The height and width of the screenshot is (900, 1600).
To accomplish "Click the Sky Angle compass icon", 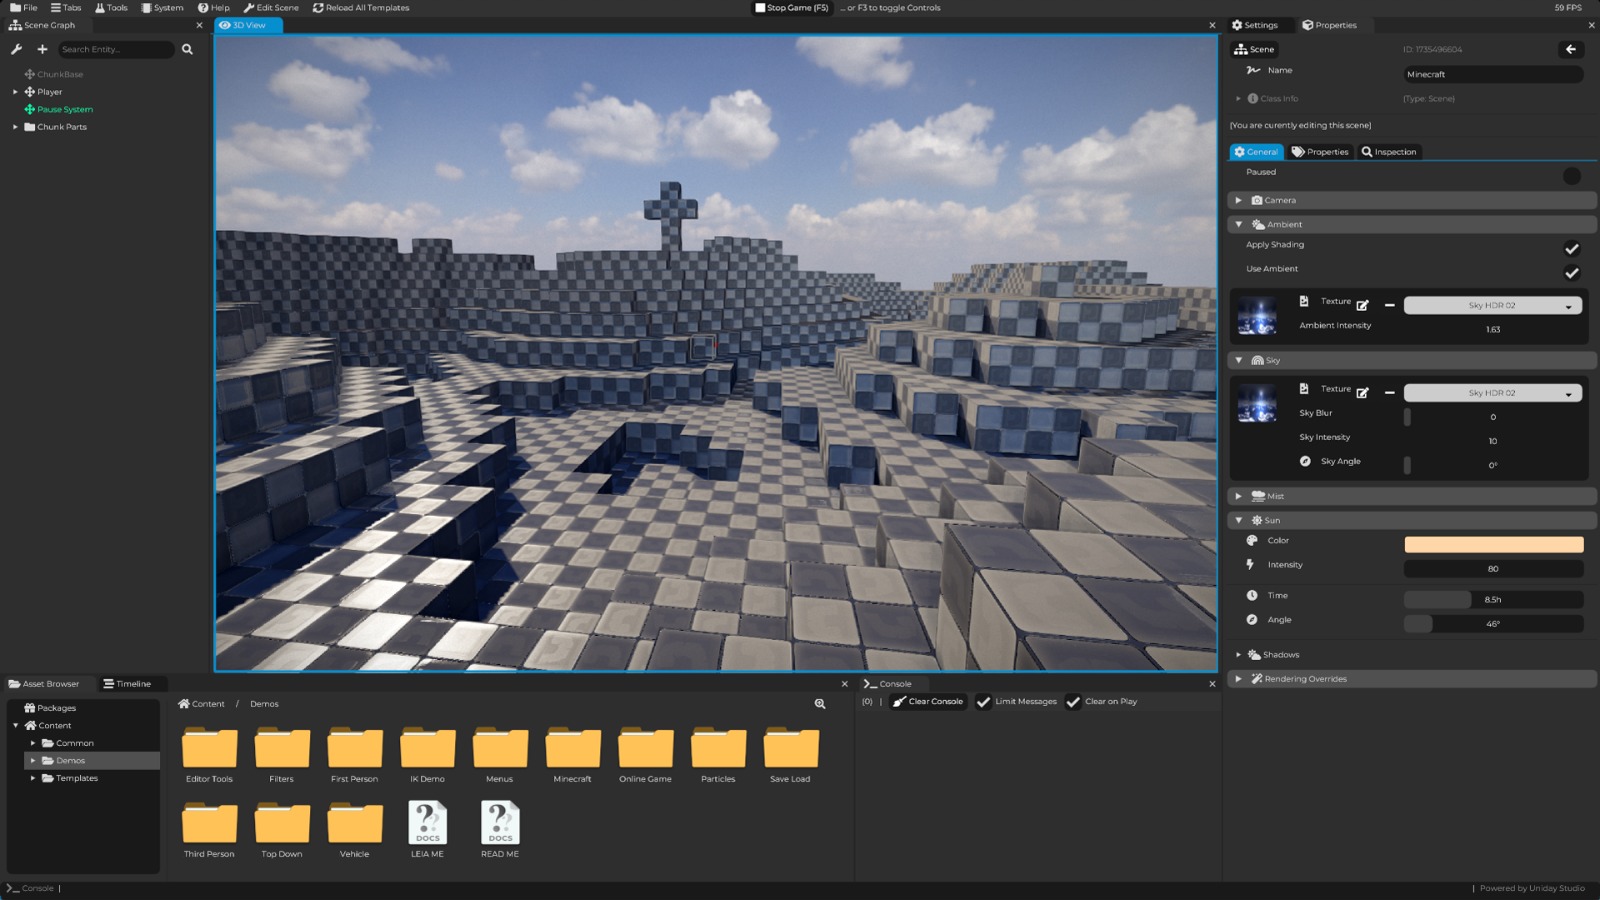I will pyautogui.click(x=1305, y=461).
